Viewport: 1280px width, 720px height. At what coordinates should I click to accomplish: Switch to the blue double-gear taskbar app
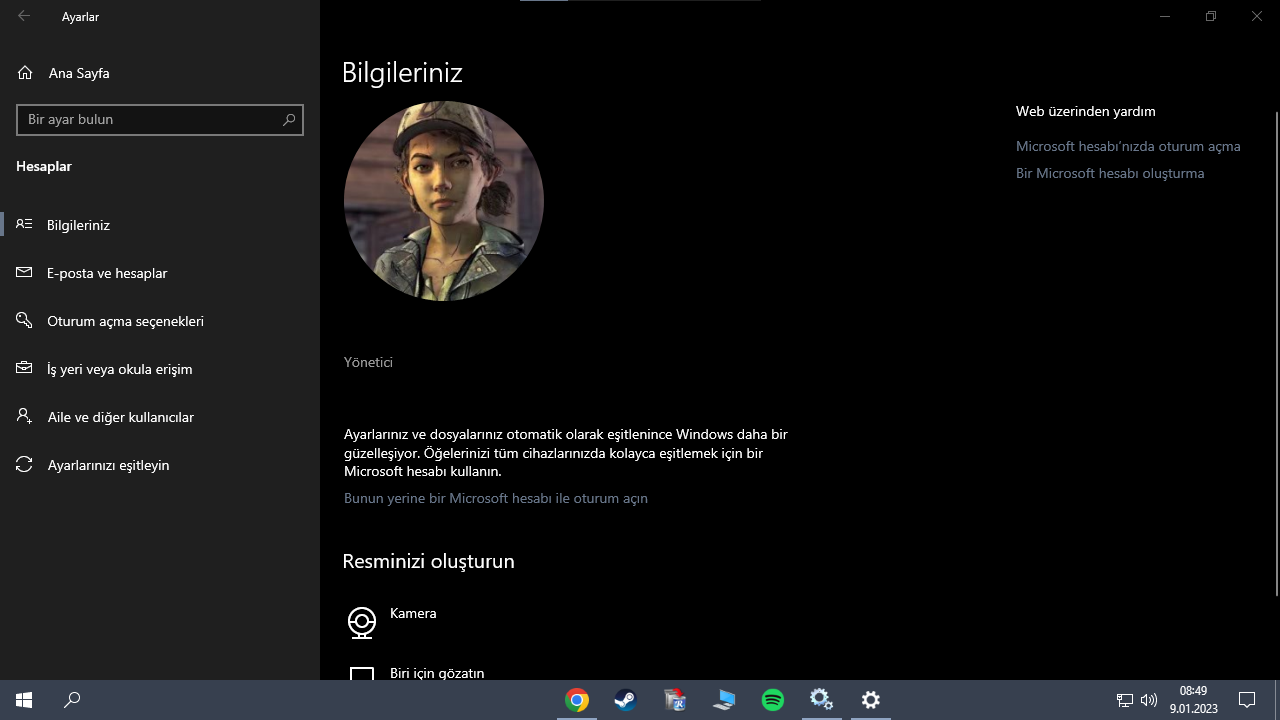pos(822,700)
